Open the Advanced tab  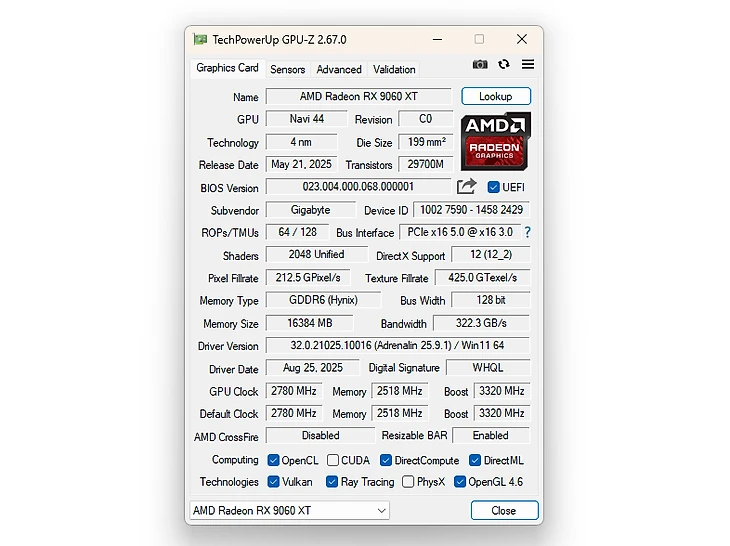coord(339,69)
